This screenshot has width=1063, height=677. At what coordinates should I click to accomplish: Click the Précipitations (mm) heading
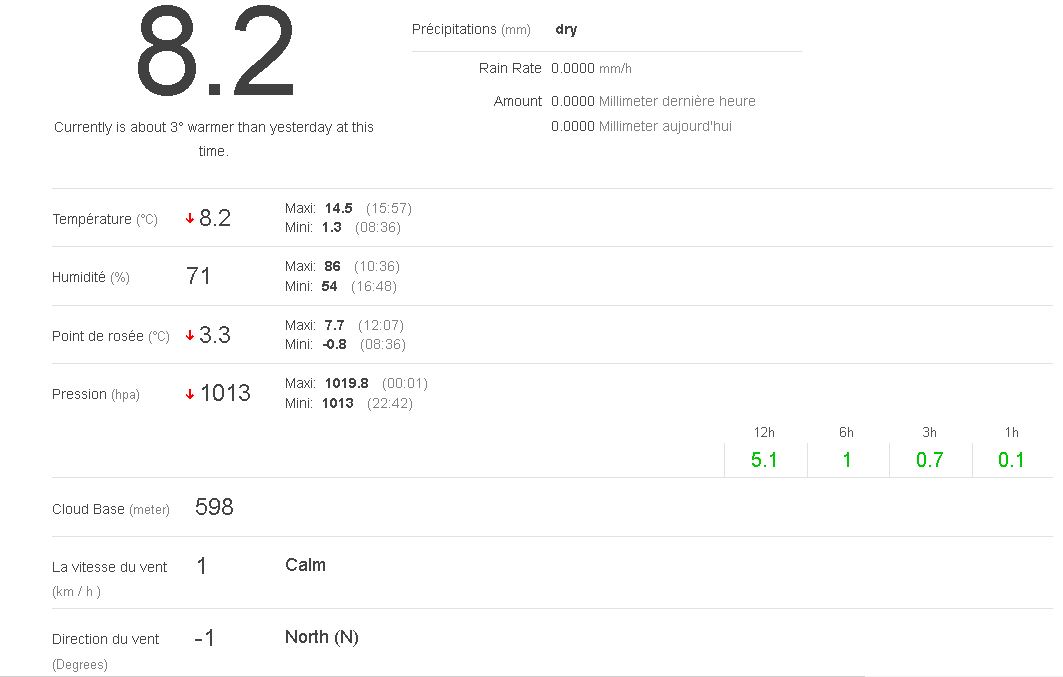click(471, 30)
